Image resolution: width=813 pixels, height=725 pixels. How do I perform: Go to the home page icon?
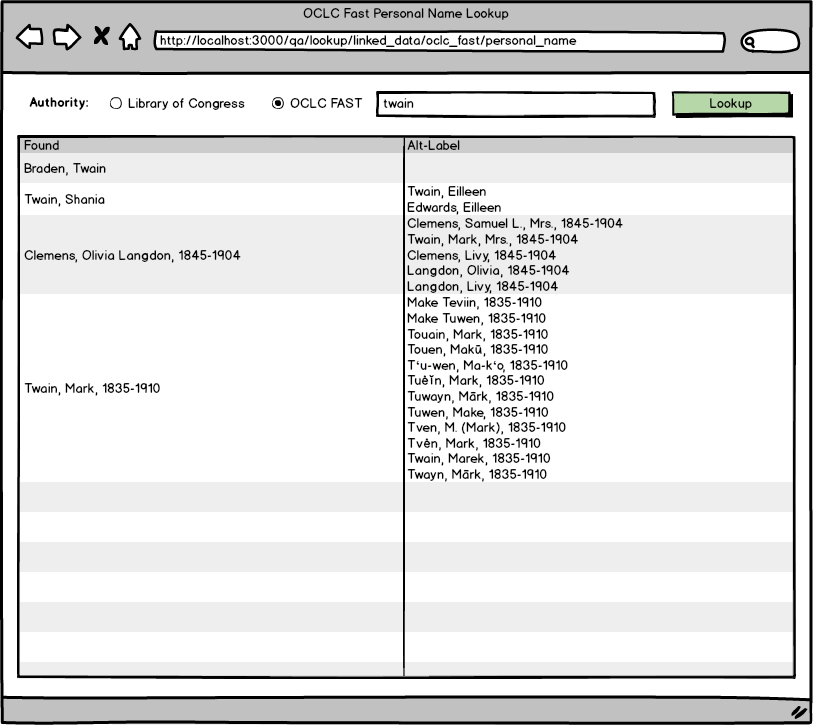[130, 37]
